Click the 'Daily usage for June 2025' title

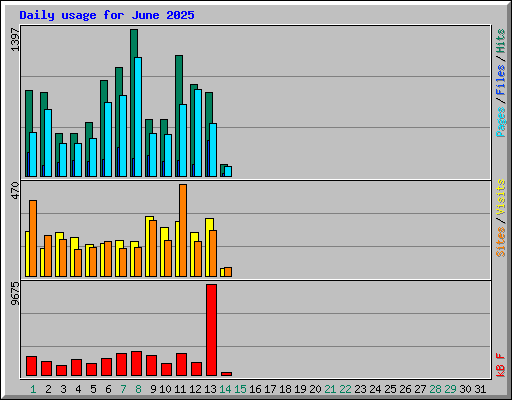tap(107, 15)
